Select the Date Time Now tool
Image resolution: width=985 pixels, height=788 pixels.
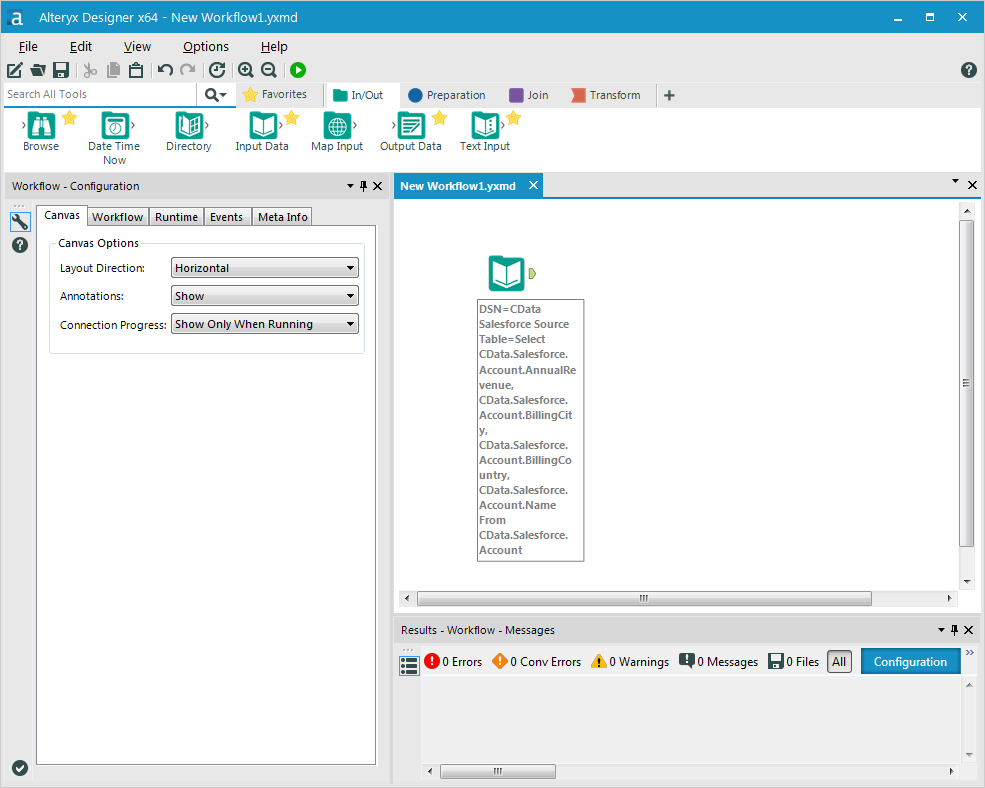pos(114,138)
